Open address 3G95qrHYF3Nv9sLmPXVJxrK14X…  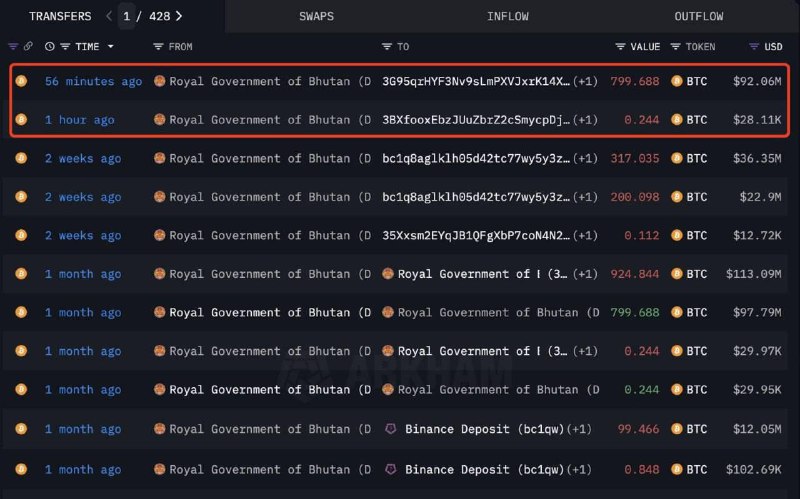click(x=476, y=81)
